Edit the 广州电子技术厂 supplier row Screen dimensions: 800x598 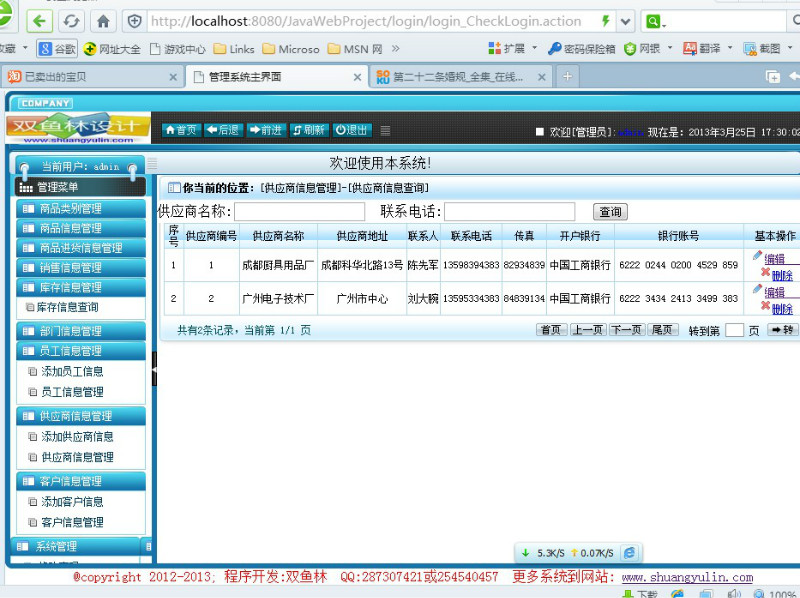(x=774, y=292)
